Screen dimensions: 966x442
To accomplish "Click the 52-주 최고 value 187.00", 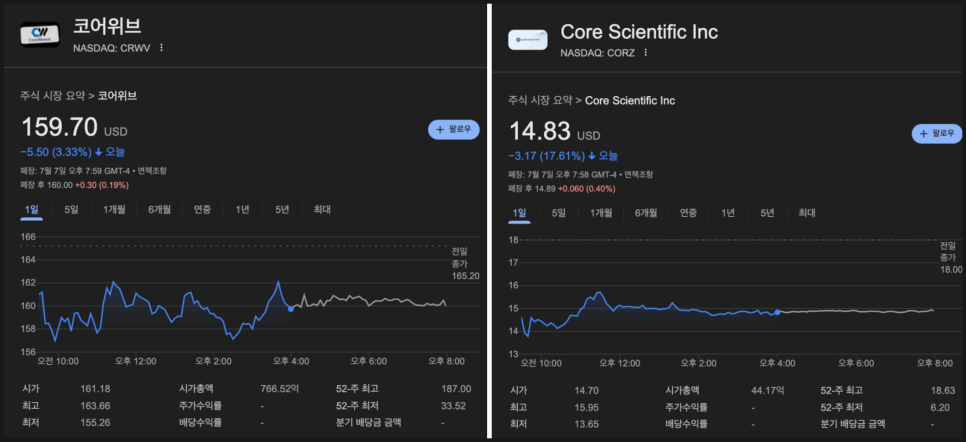I will pos(457,389).
